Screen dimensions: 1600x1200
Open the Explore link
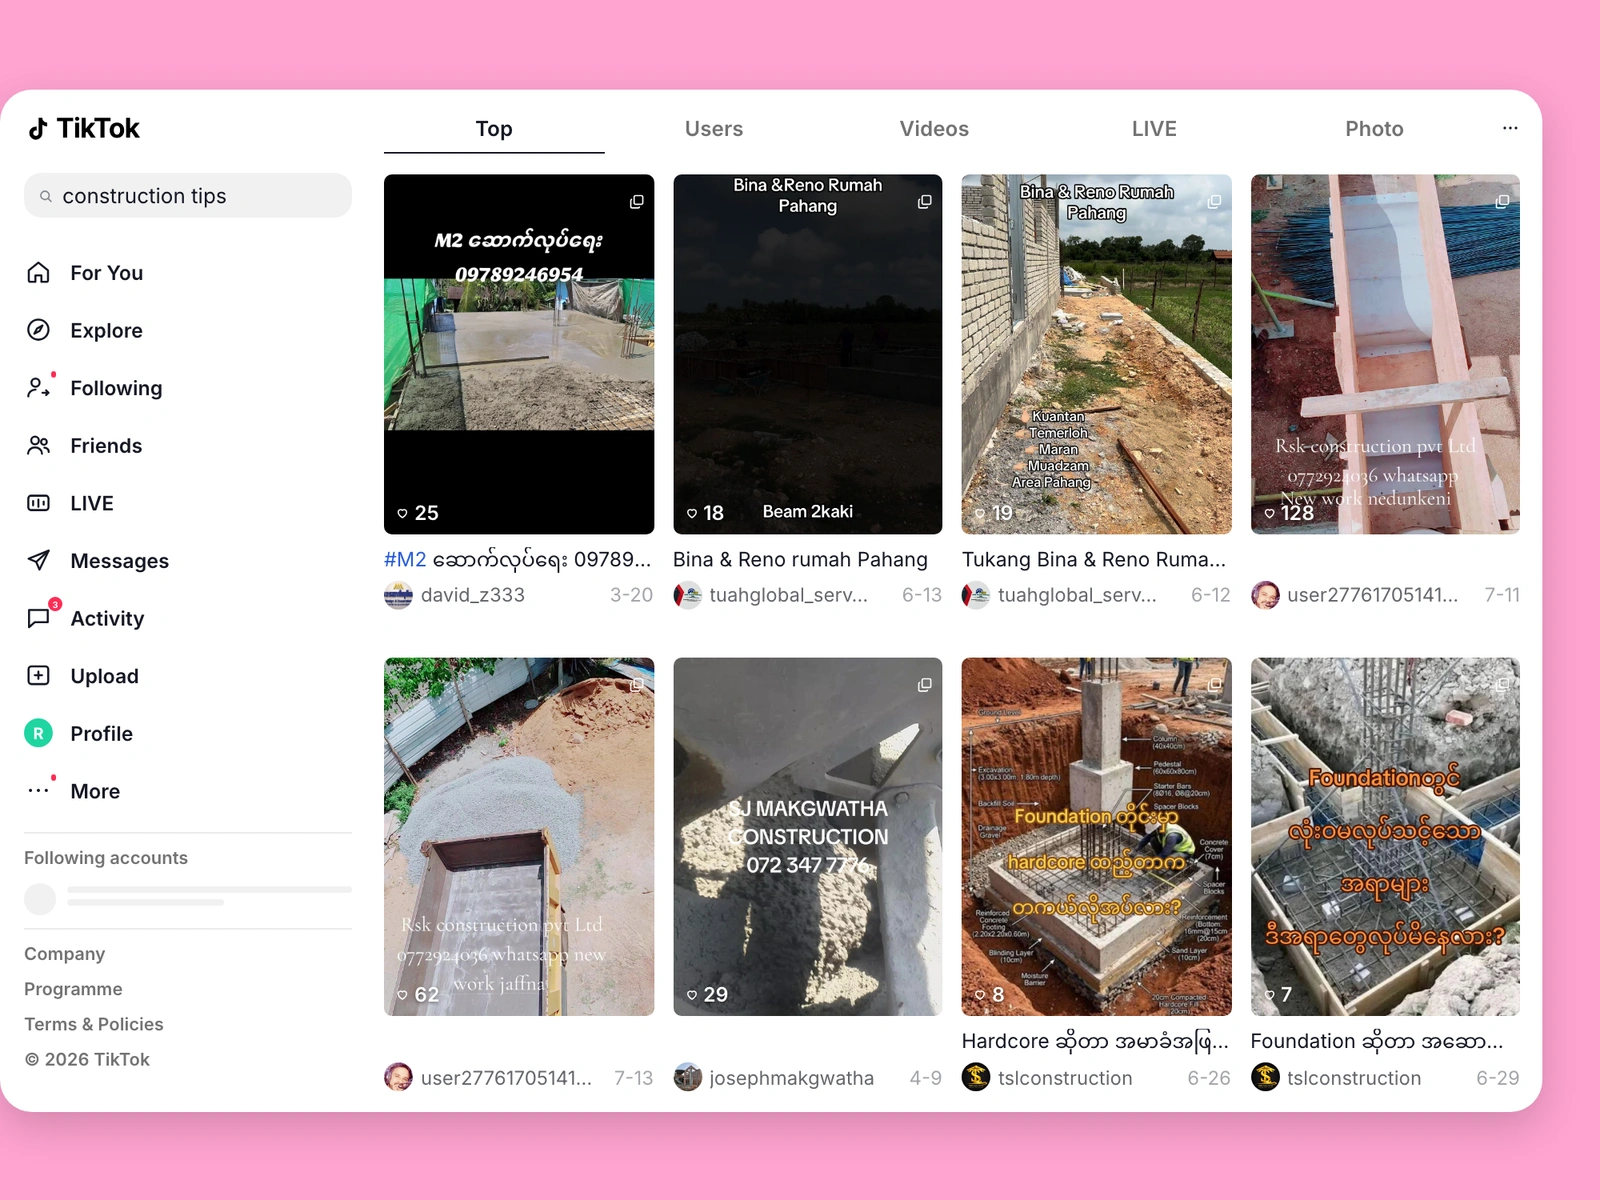[x=107, y=330]
